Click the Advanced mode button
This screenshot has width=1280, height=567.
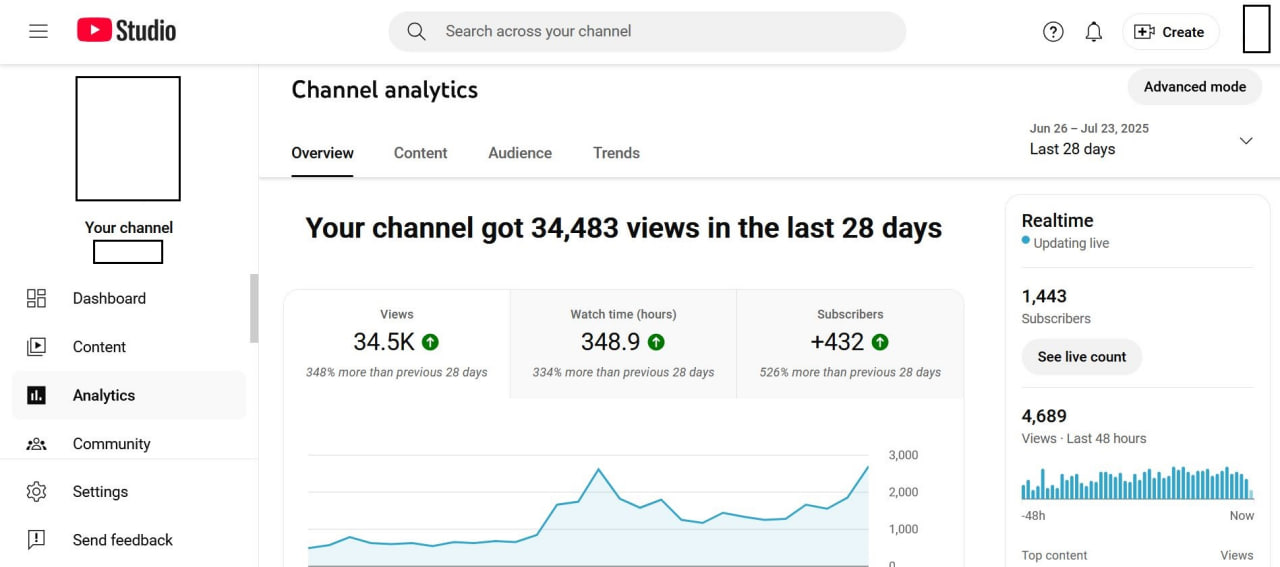pos(1194,87)
